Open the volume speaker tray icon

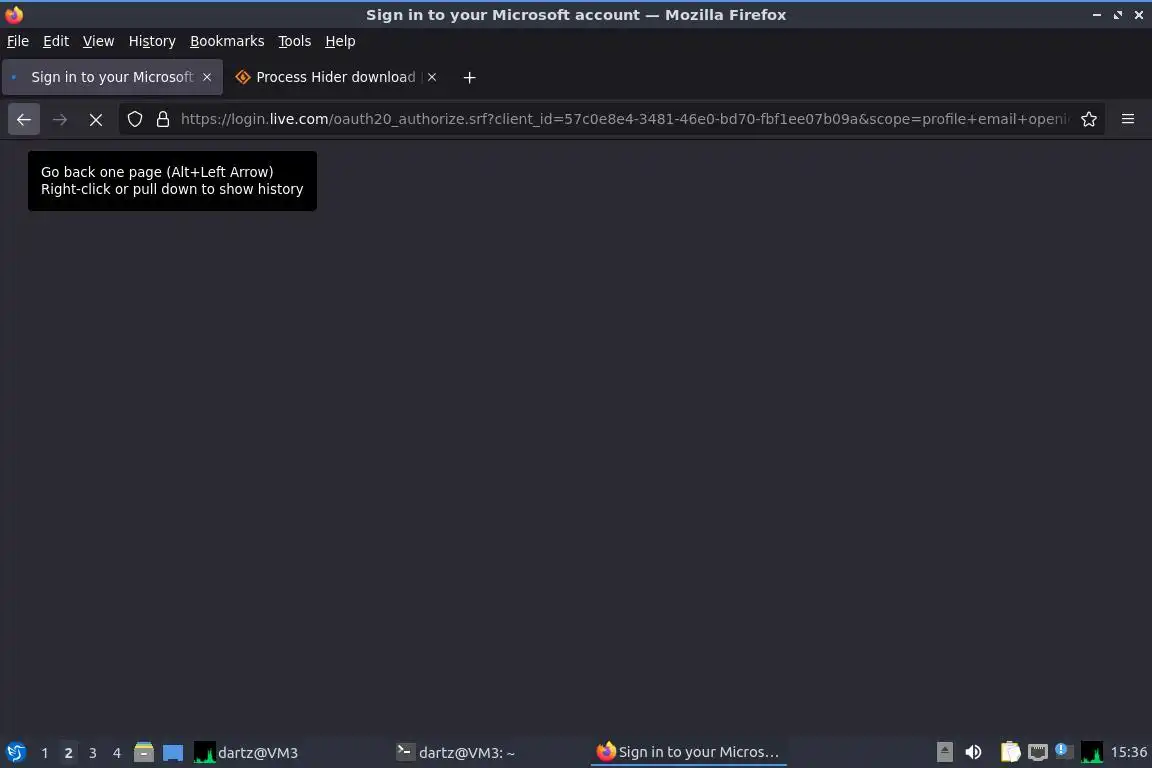point(973,752)
